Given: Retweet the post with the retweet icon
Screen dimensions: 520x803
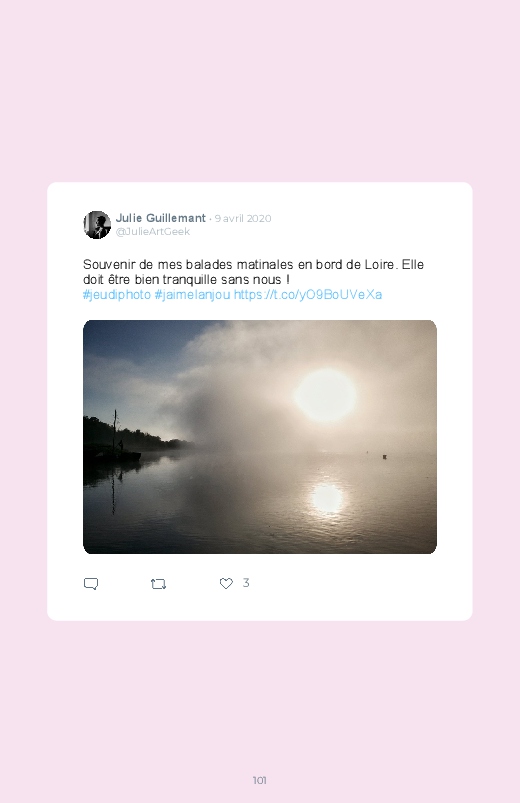Looking at the screenshot, I should [158, 584].
